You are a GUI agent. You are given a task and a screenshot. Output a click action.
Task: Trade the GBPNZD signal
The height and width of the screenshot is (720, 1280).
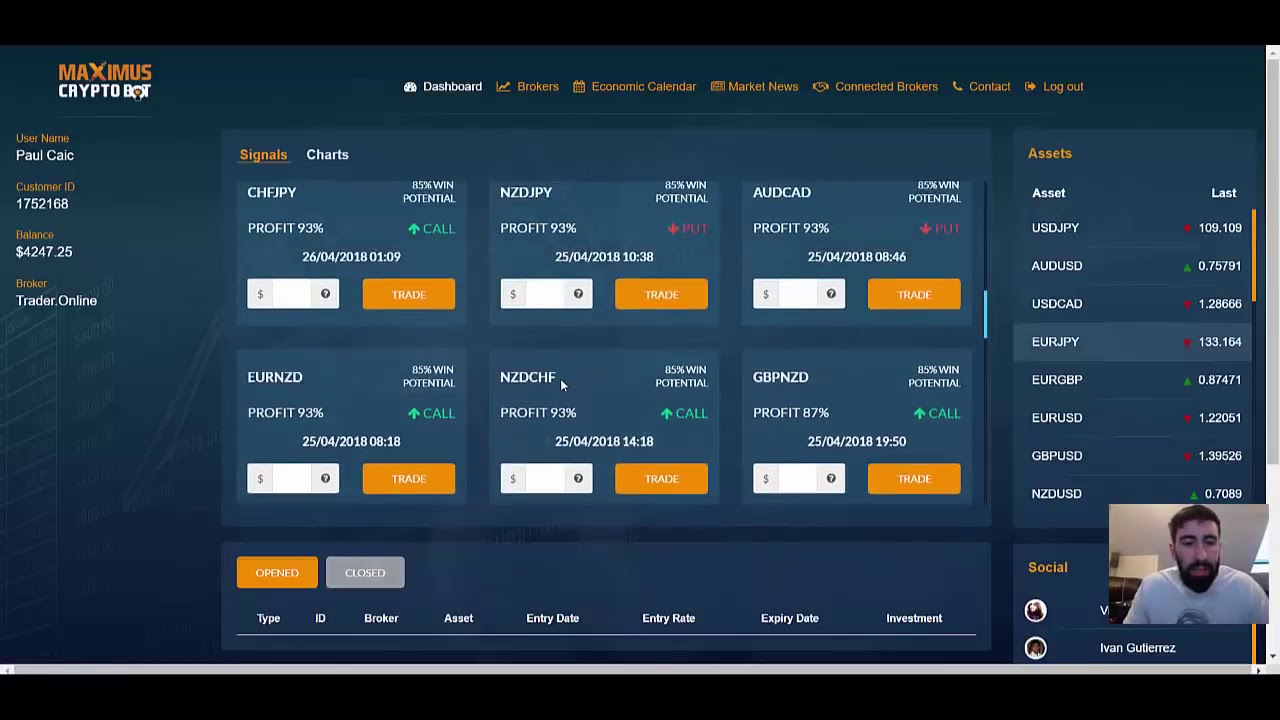click(914, 479)
